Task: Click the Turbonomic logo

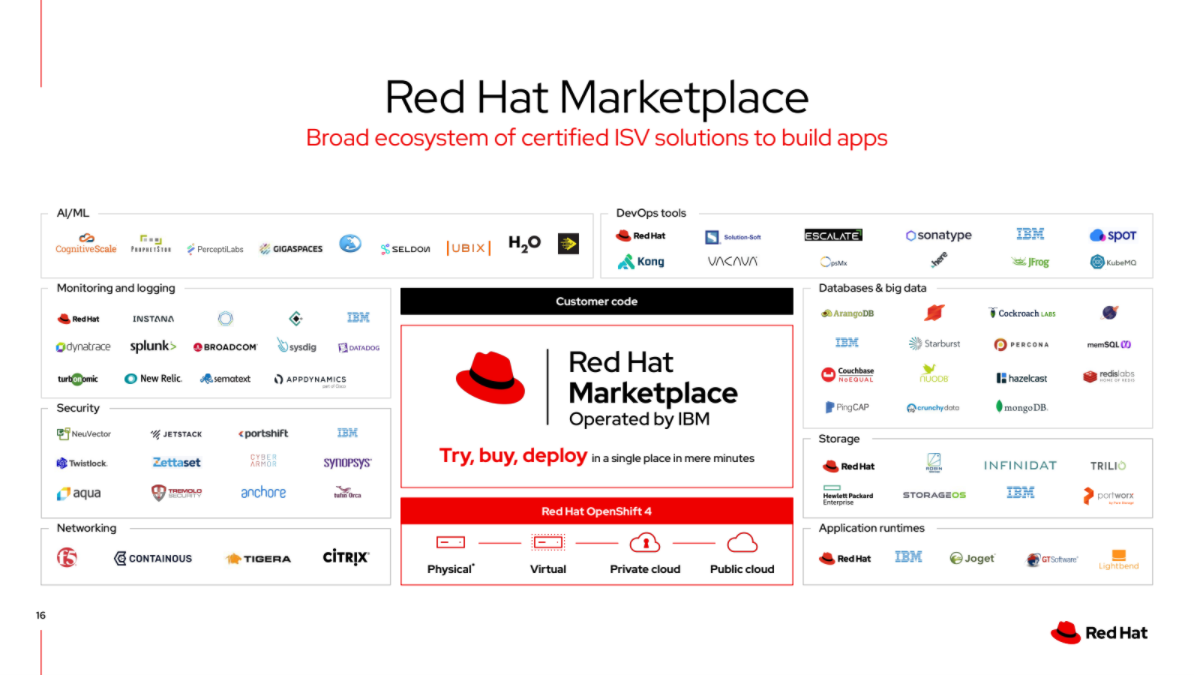Action: pyautogui.click(x=78, y=379)
